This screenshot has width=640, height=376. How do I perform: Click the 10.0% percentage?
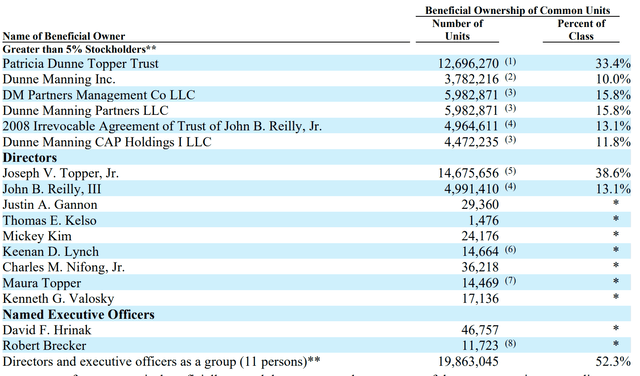(613, 79)
